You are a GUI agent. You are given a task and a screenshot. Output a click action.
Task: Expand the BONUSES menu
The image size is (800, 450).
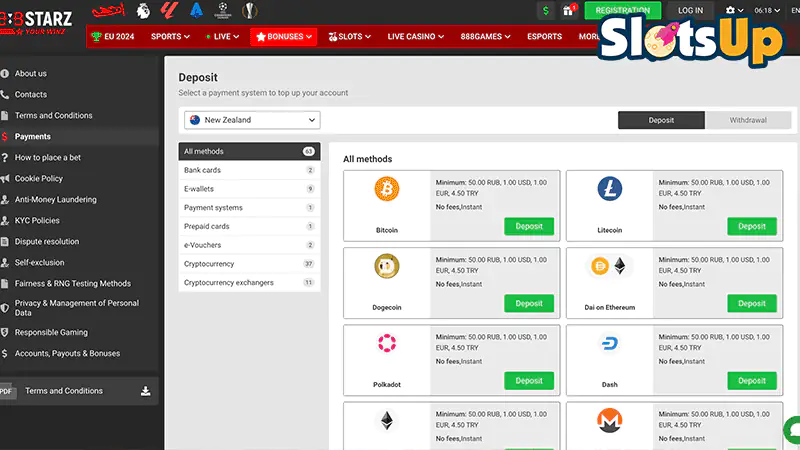[x=284, y=37]
